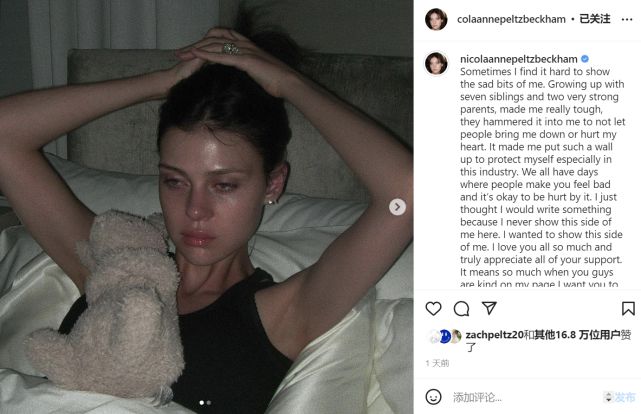Viewport: 641px width, 414px height.
Task: Open header profile avatar picture
Action: pyautogui.click(x=436, y=19)
